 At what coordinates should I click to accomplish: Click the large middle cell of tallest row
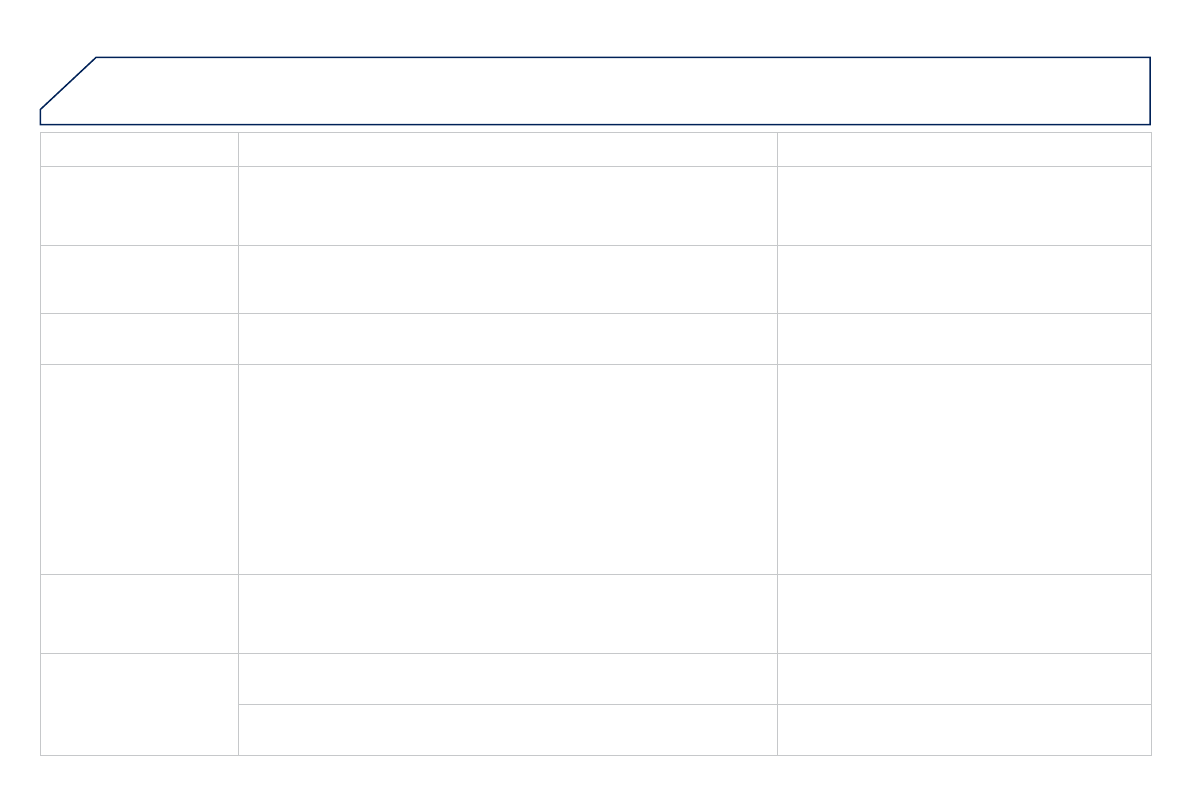pos(507,468)
